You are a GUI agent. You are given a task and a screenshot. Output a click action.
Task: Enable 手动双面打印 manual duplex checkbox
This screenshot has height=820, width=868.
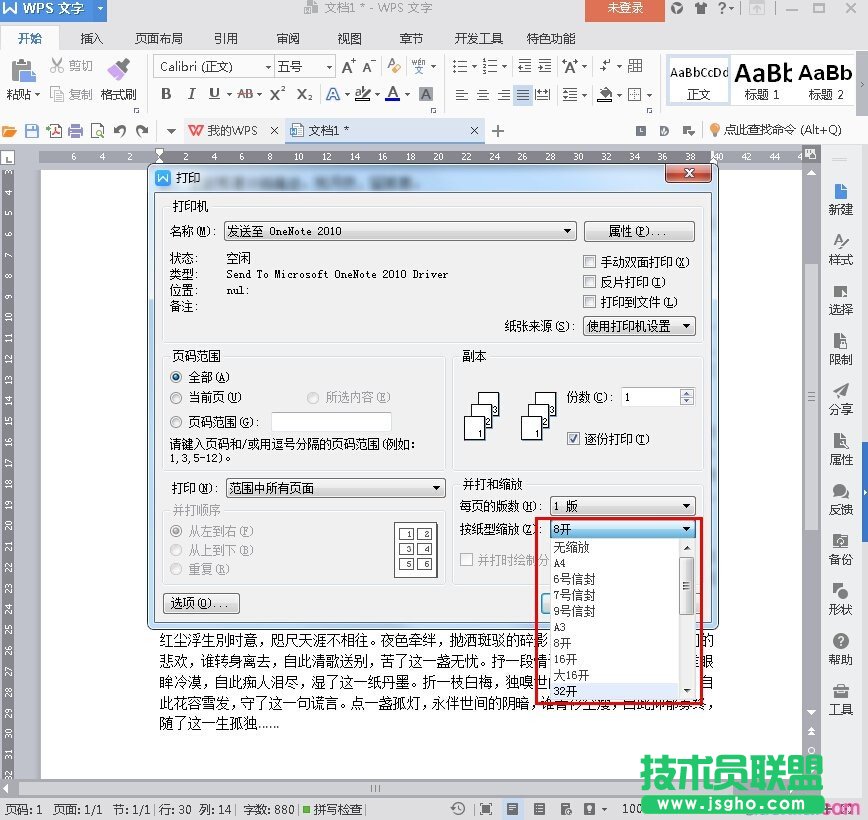[590, 261]
